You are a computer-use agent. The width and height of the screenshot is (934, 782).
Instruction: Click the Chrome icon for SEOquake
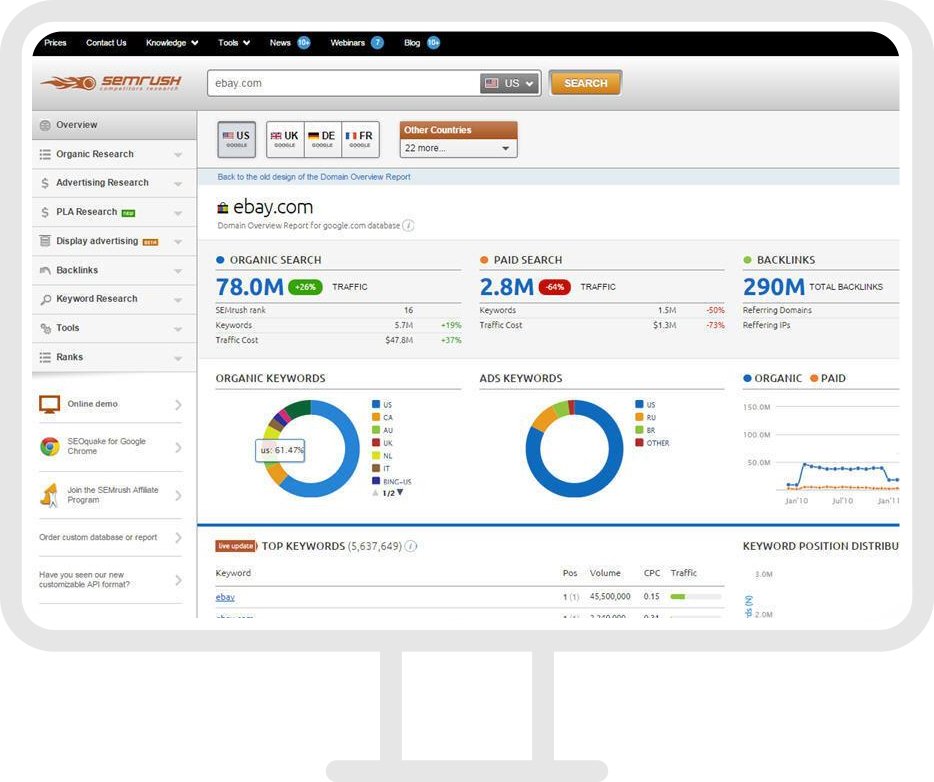pyautogui.click(x=50, y=446)
